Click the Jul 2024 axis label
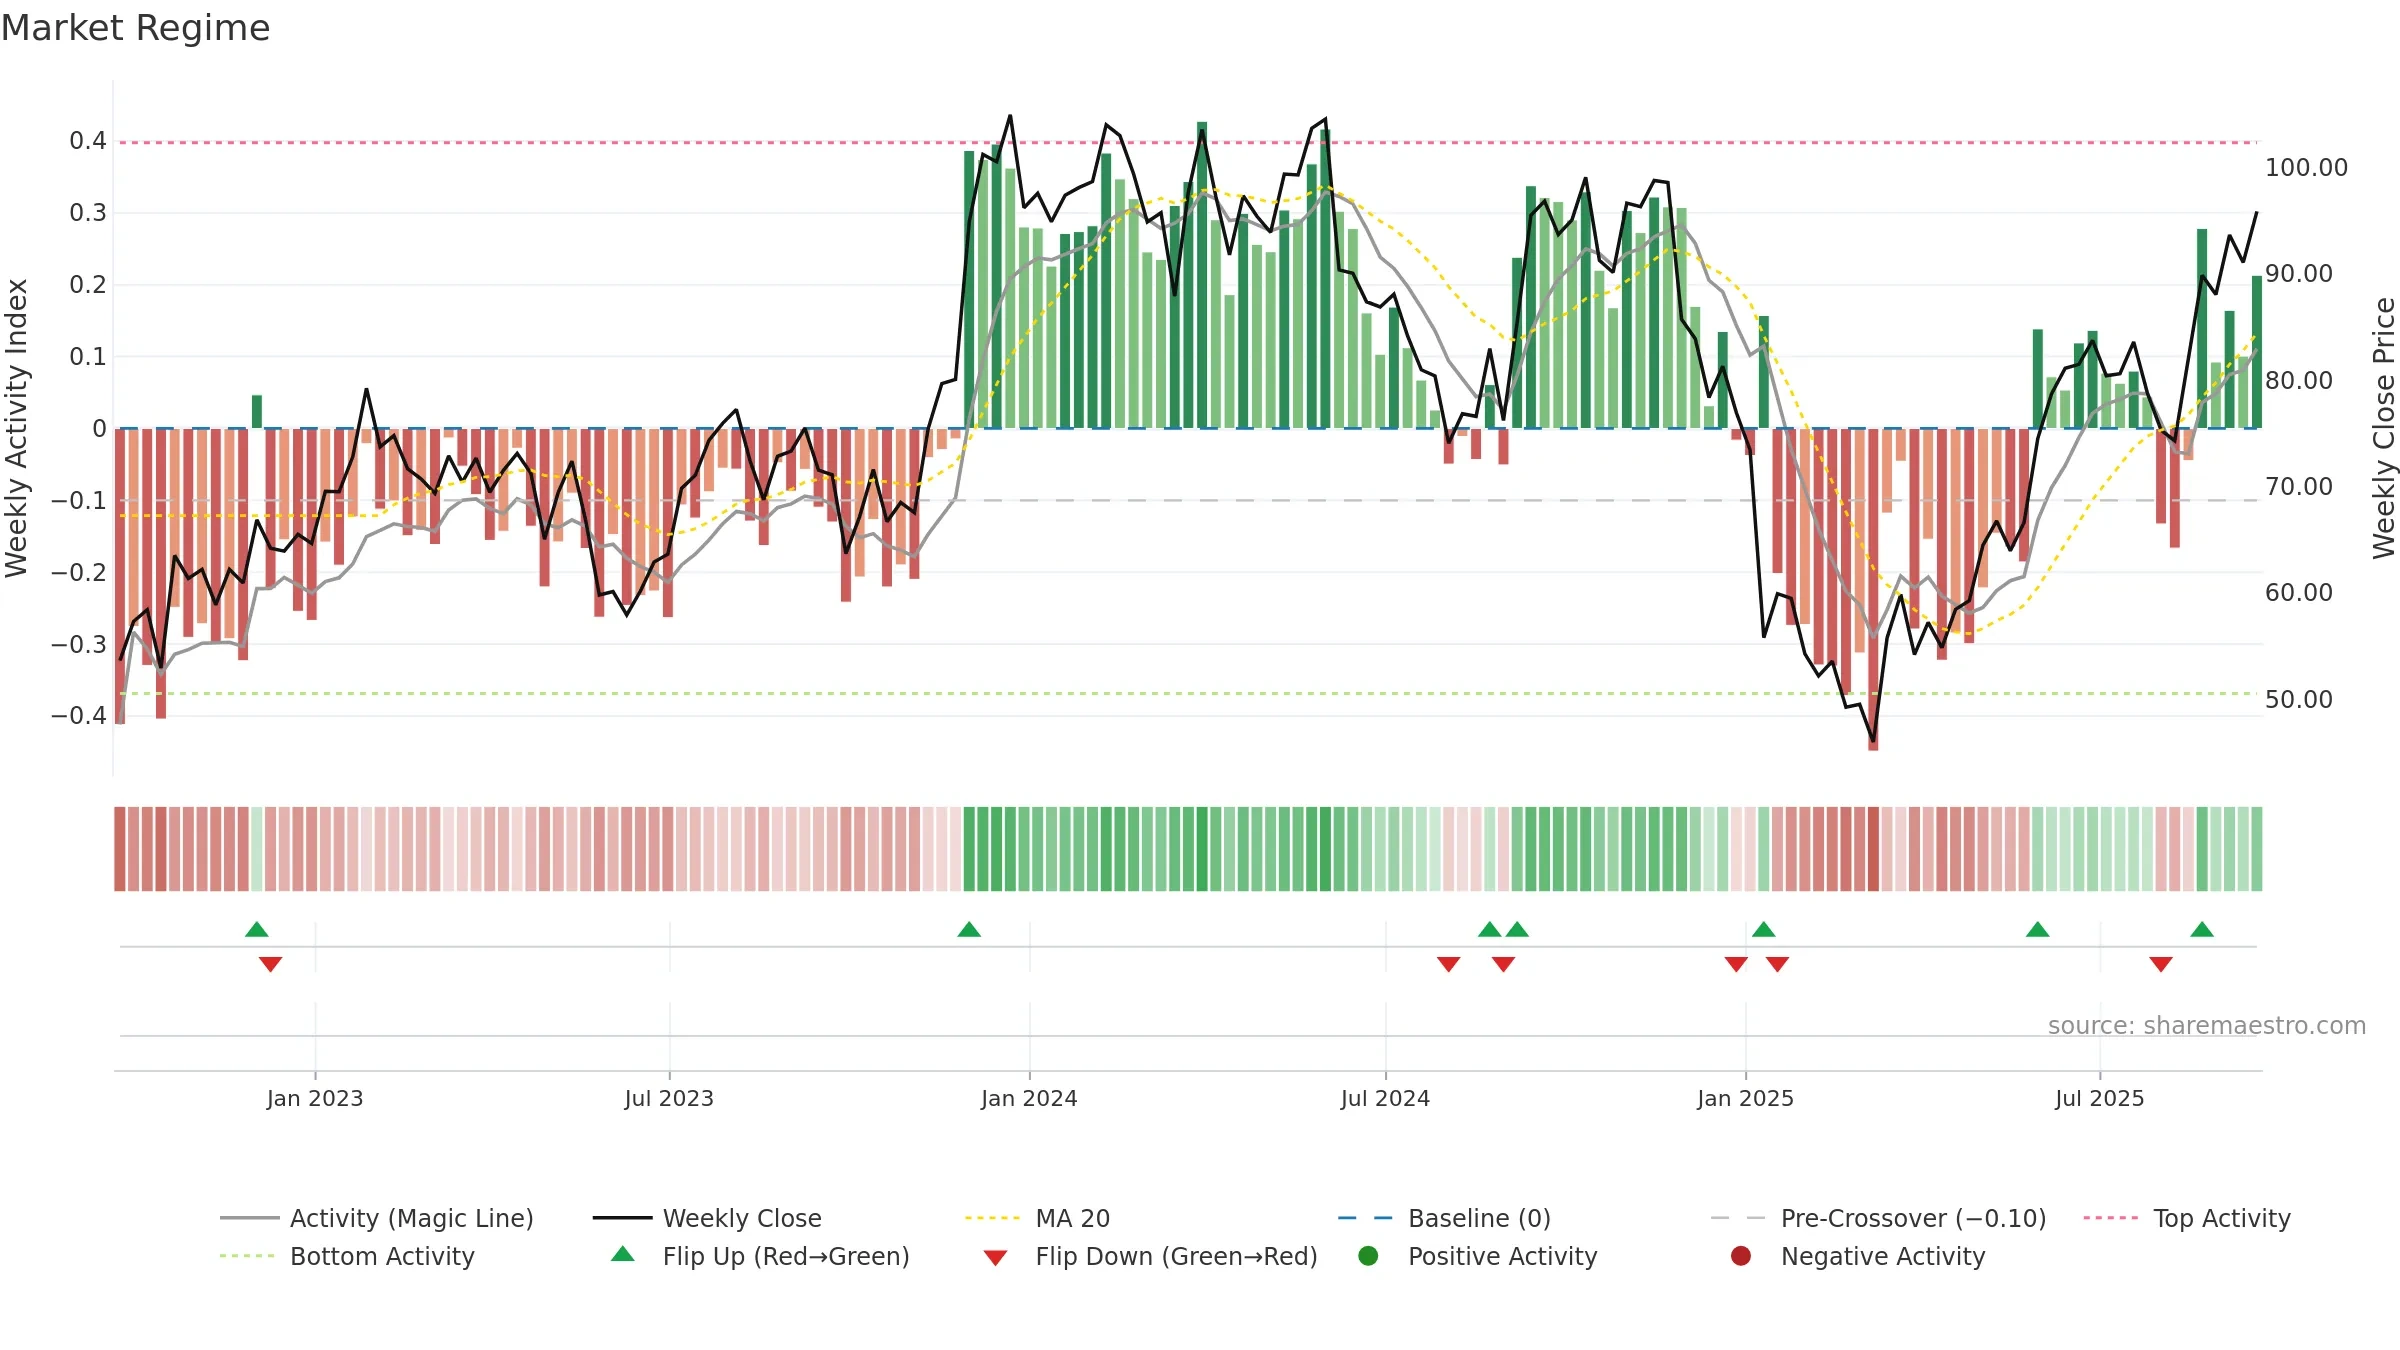2400x1350 pixels. [x=1385, y=1098]
